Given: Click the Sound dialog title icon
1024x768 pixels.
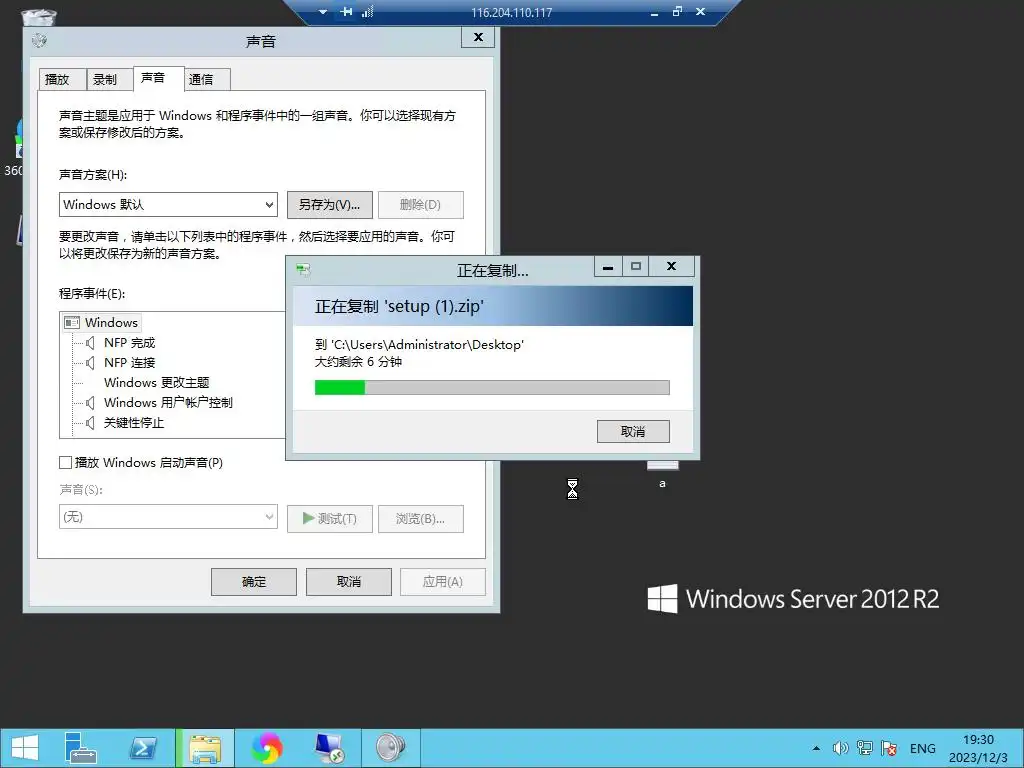Looking at the screenshot, I should click(x=39, y=40).
